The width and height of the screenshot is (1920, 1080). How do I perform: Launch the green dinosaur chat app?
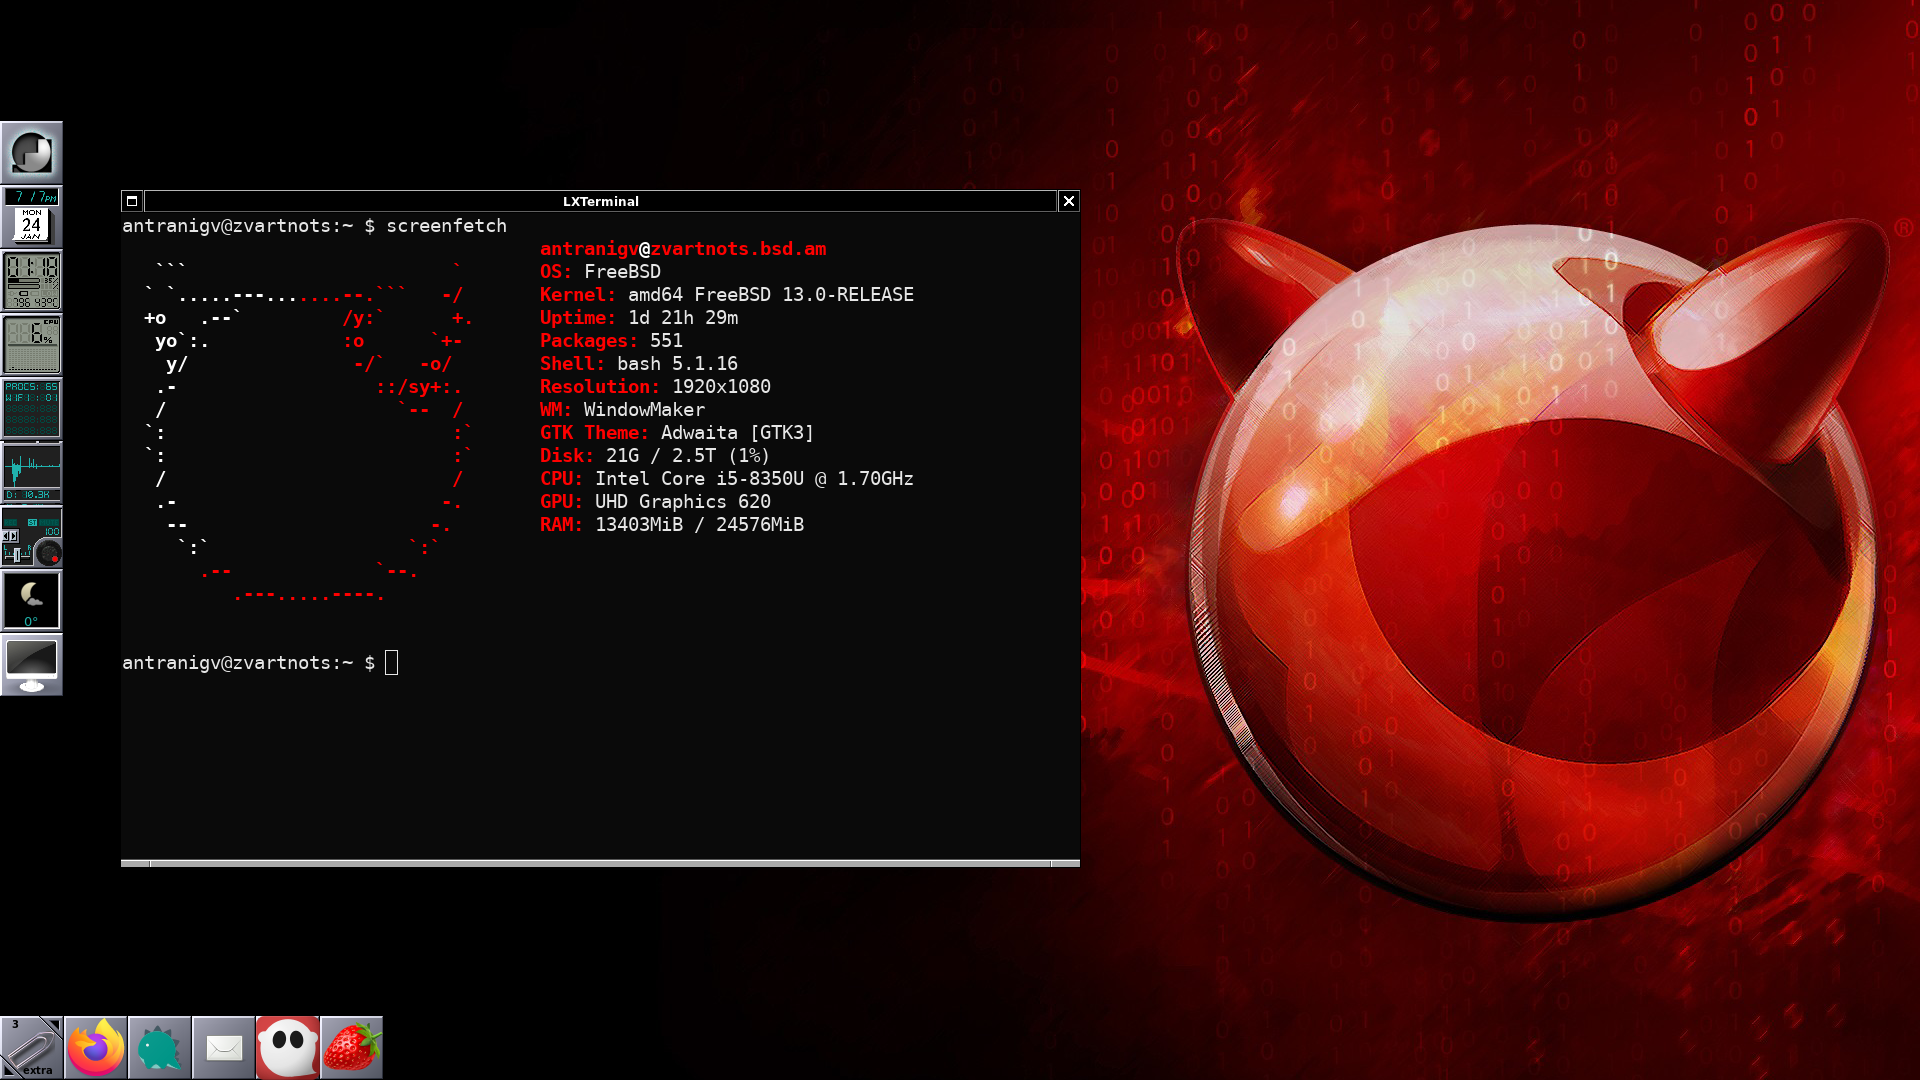point(160,1048)
